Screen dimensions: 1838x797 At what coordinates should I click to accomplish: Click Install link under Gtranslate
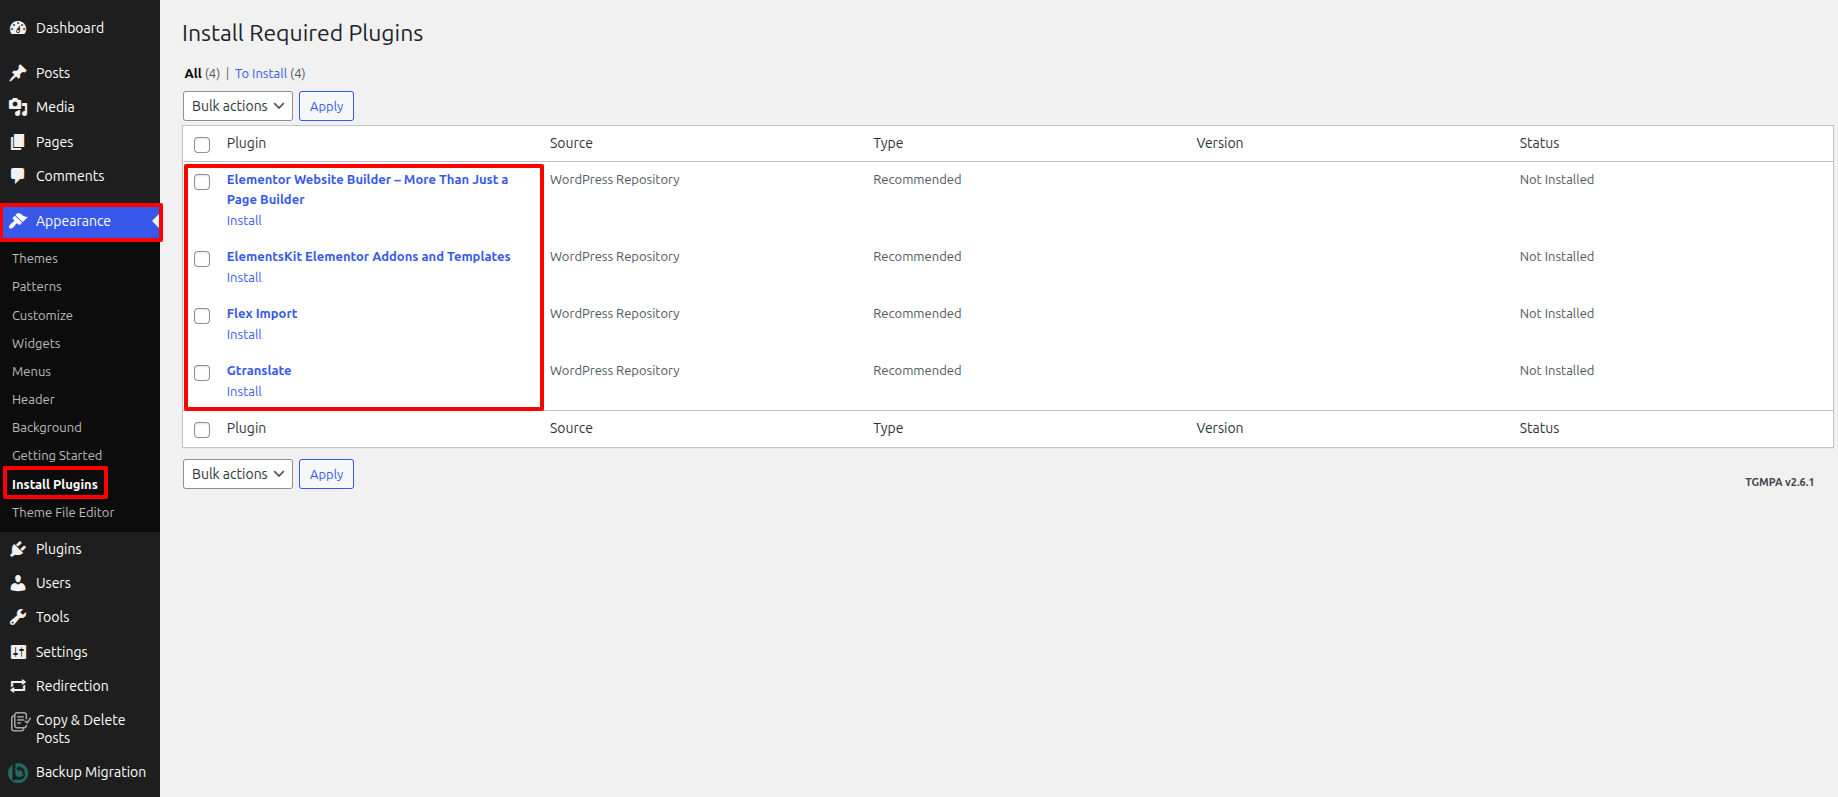point(244,392)
